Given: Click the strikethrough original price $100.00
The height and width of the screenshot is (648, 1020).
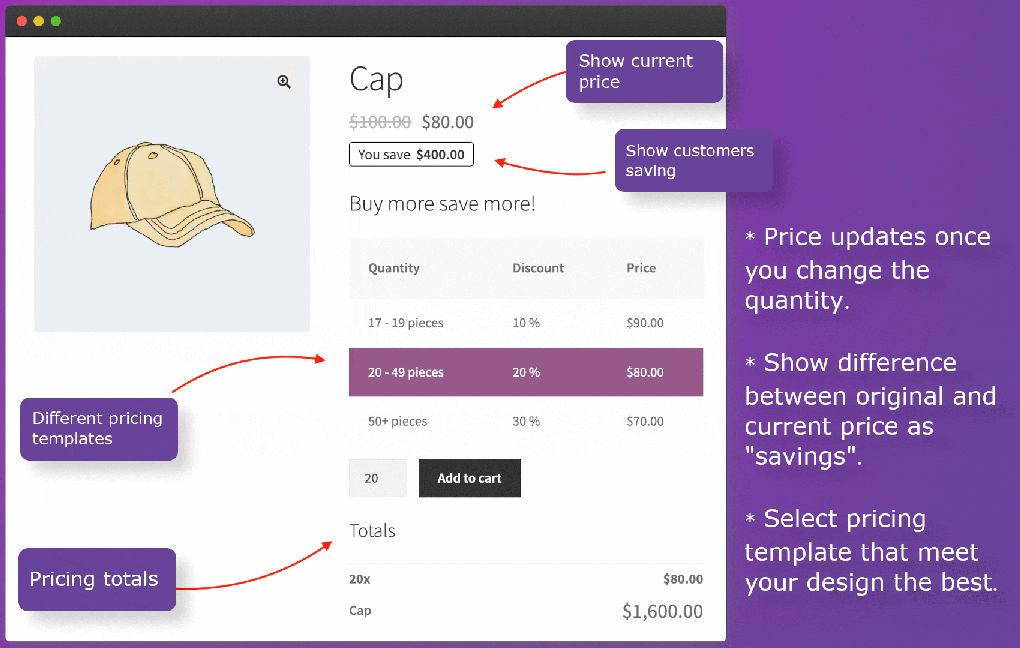Looking at the screenshot, I should (x=377, y=122).
